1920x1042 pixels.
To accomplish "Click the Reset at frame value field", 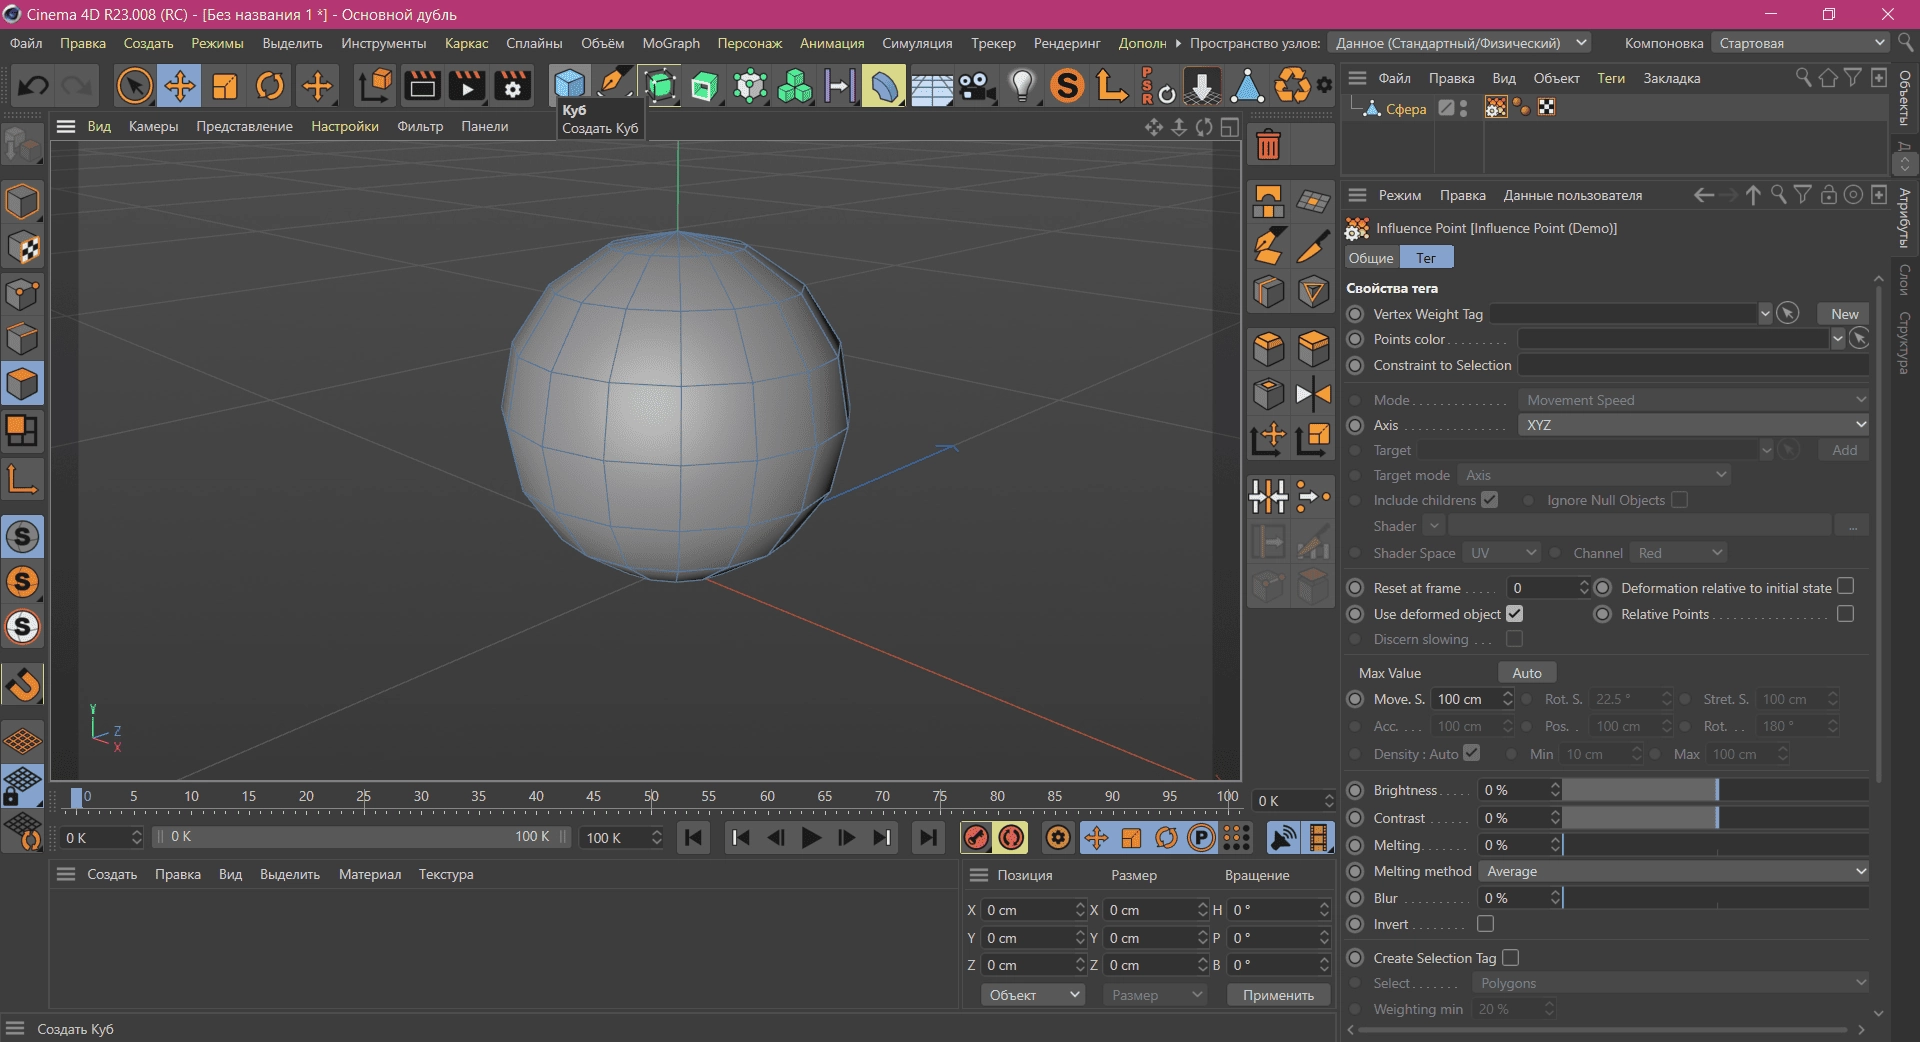I will coord(1547,588).
